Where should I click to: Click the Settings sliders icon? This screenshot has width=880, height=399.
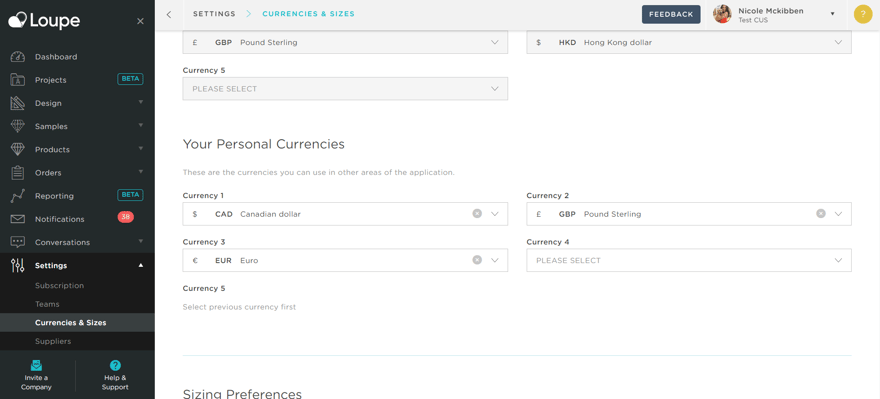(x=18, y=265)
